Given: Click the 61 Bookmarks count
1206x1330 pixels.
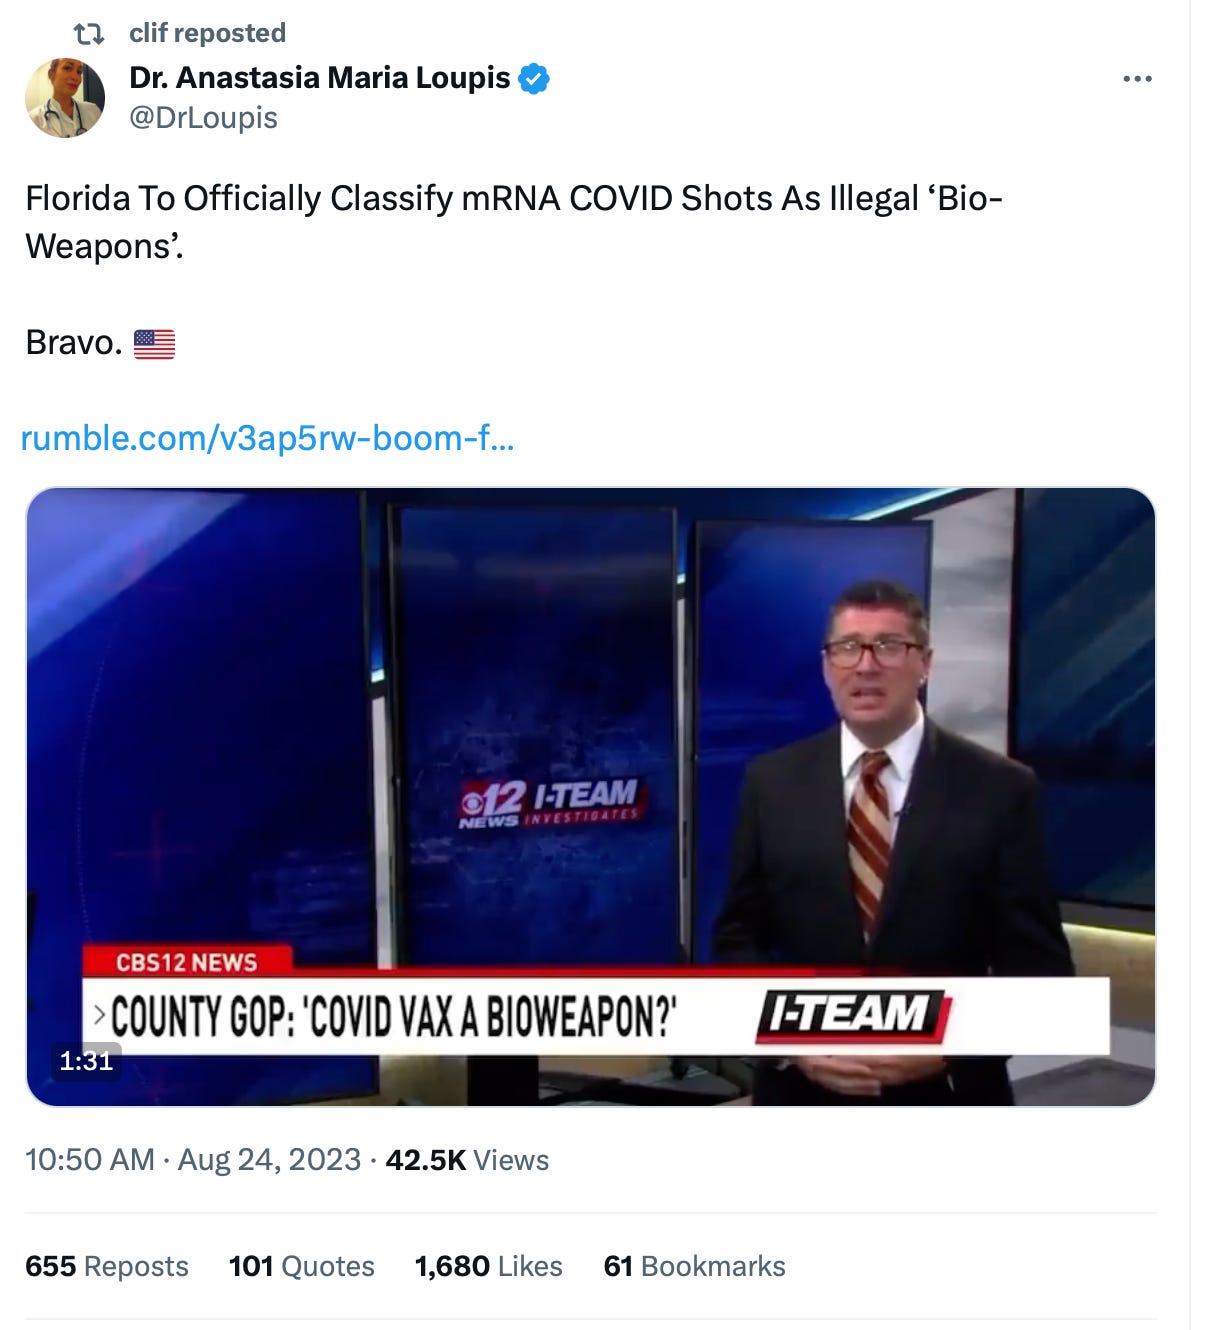Looking at the screenshot, I should pos(694,1266).
